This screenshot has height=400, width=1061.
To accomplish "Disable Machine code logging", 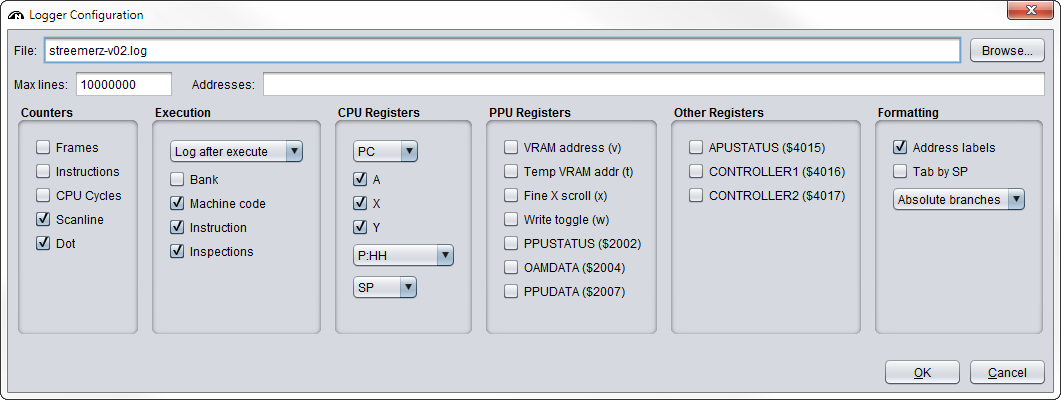I will coord(177,203).
